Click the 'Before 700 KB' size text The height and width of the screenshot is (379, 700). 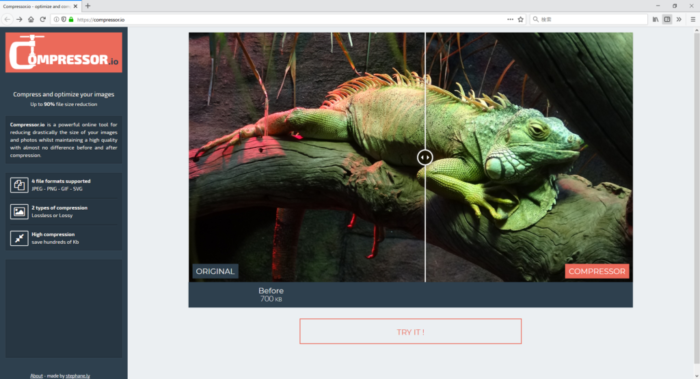[x=271, y=295]
